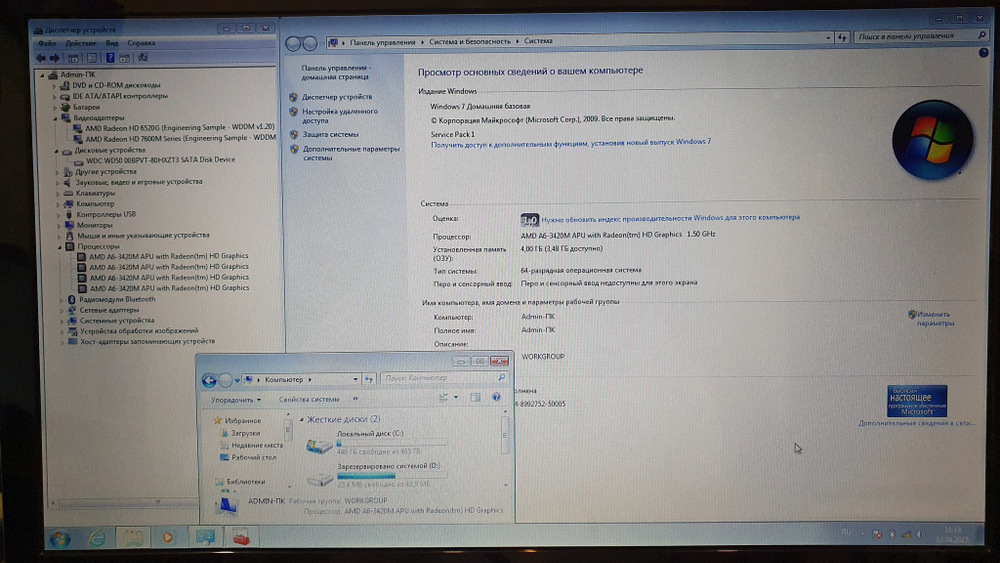Screen dimensions: 1000x563
Task: Click forward button in System window
Action: [309, 43]
